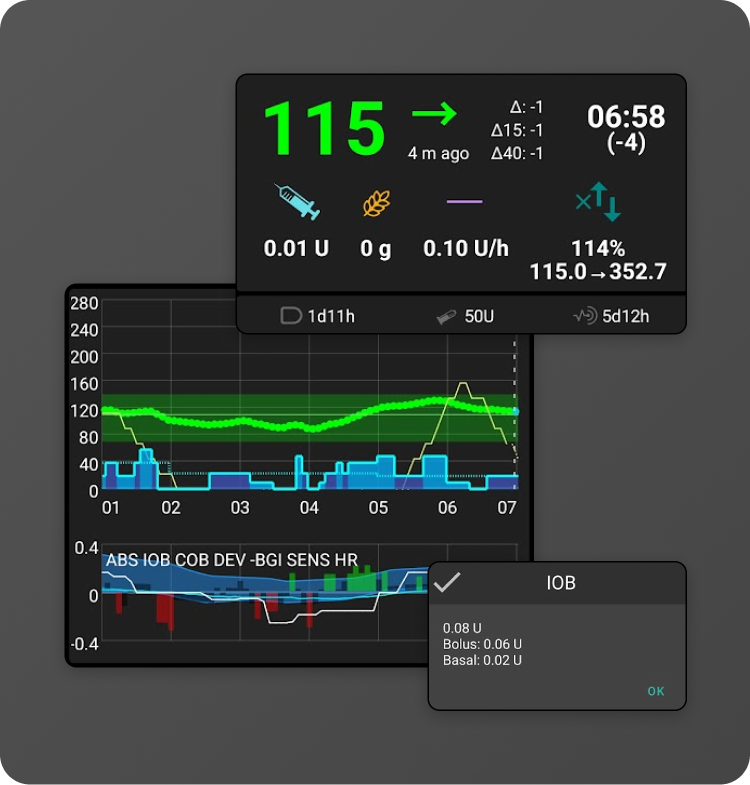Tap the 0.10 U/h basal rate value
Screen dimensions: 750x785
(464, 249)
